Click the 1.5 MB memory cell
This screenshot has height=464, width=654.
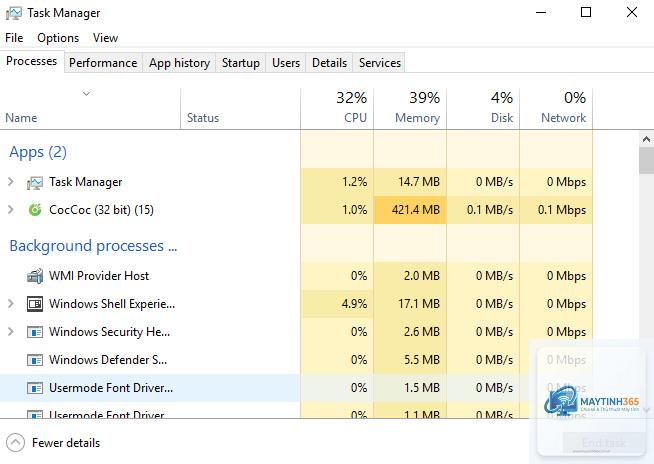(410, 388)
